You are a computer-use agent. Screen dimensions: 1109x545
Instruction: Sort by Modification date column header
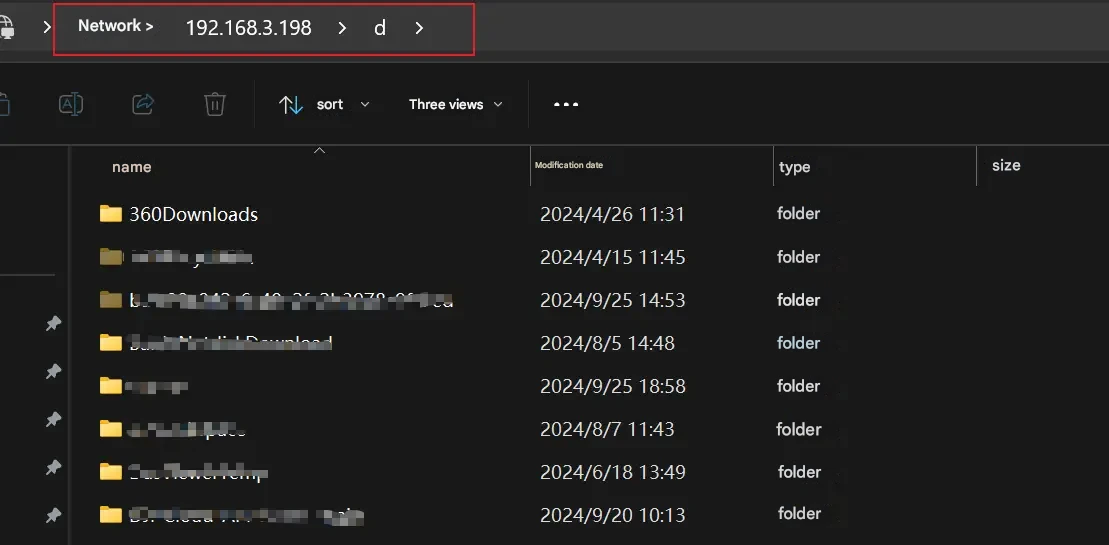[569, 165]
